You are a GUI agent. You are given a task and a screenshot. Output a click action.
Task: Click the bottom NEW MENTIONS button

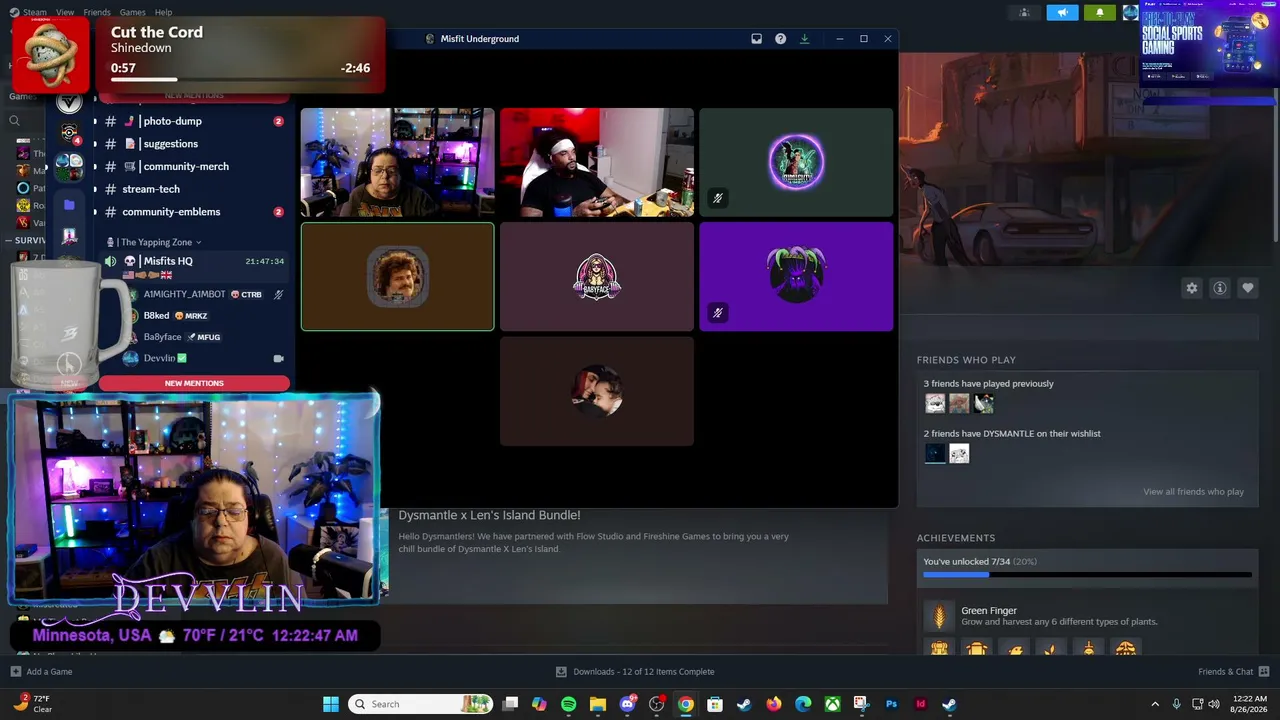(194, 383)
